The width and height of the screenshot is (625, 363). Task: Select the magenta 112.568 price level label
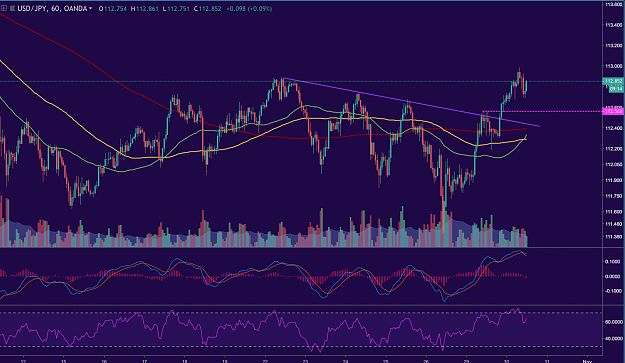(x=614, y=111)
